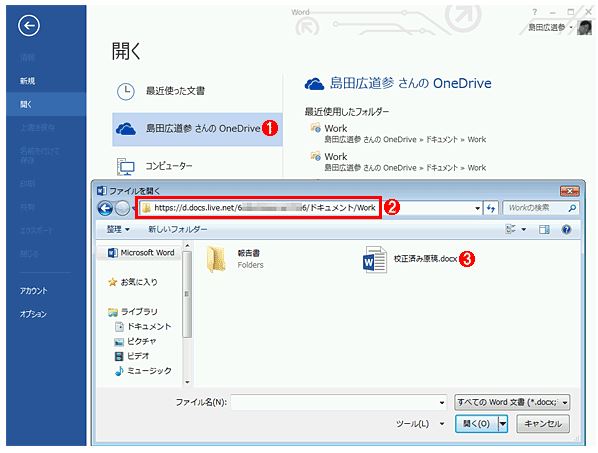The height and width of the screenshot is (453, 598).
Task: Click the dialog back navigation arrow
Action: 105,208
